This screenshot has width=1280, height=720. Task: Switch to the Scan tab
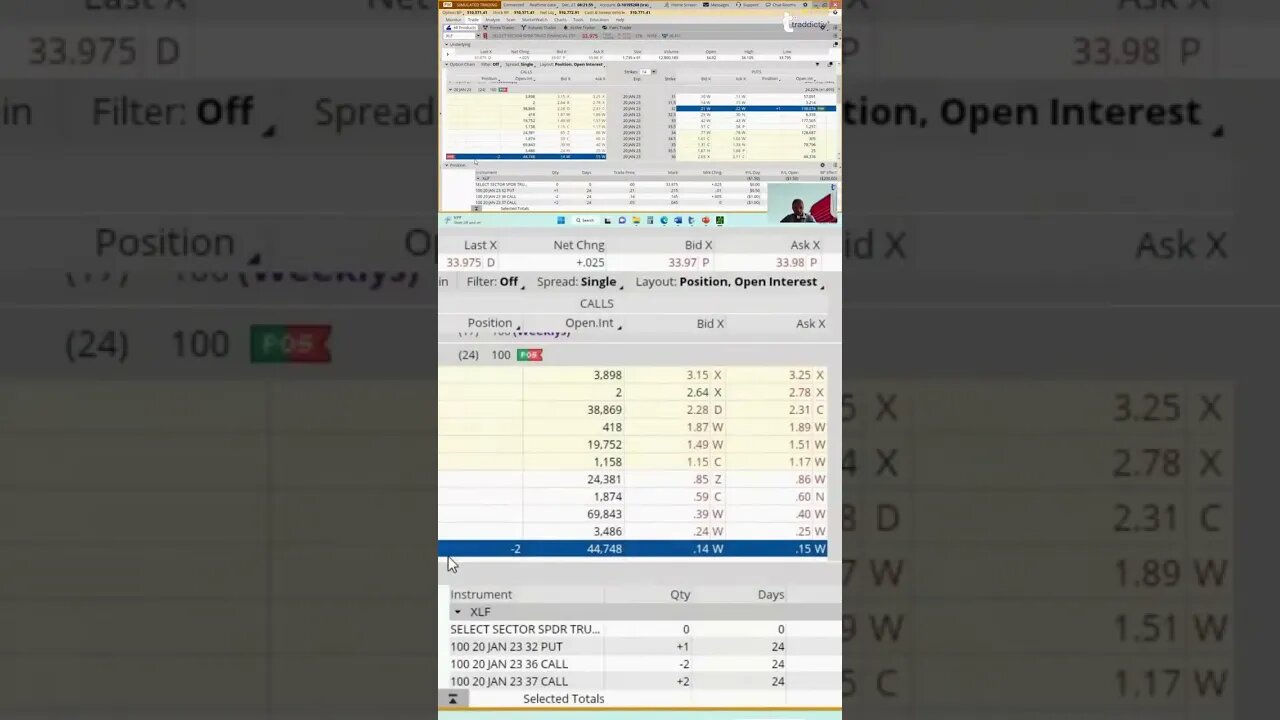click(511, 20)
